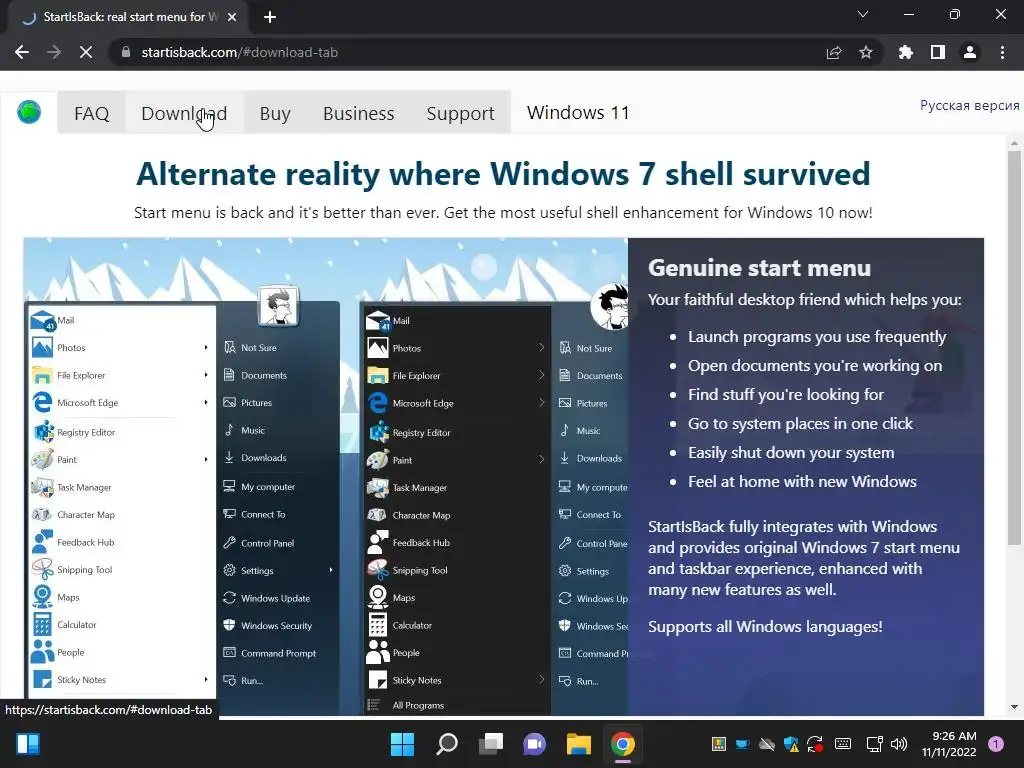Open Chrome's three-dot menu

tap(1002, 52)
